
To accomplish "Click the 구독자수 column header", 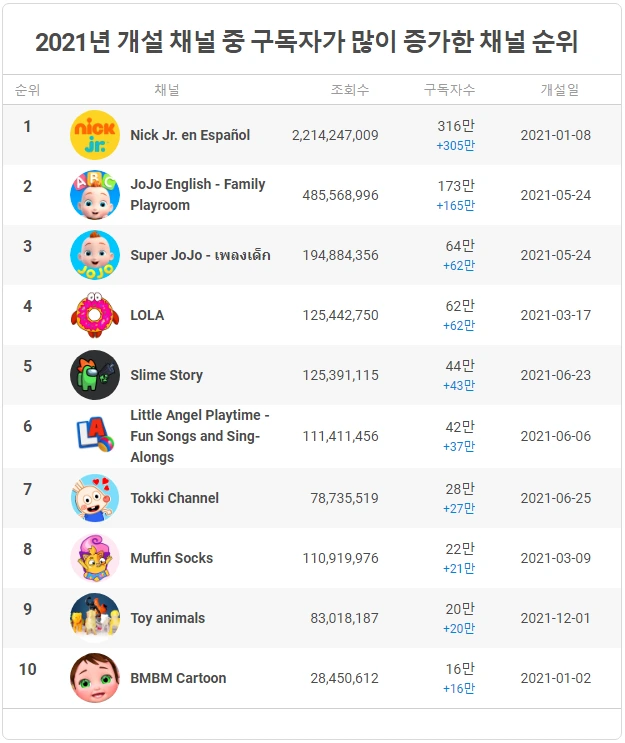I will point(449,90).
